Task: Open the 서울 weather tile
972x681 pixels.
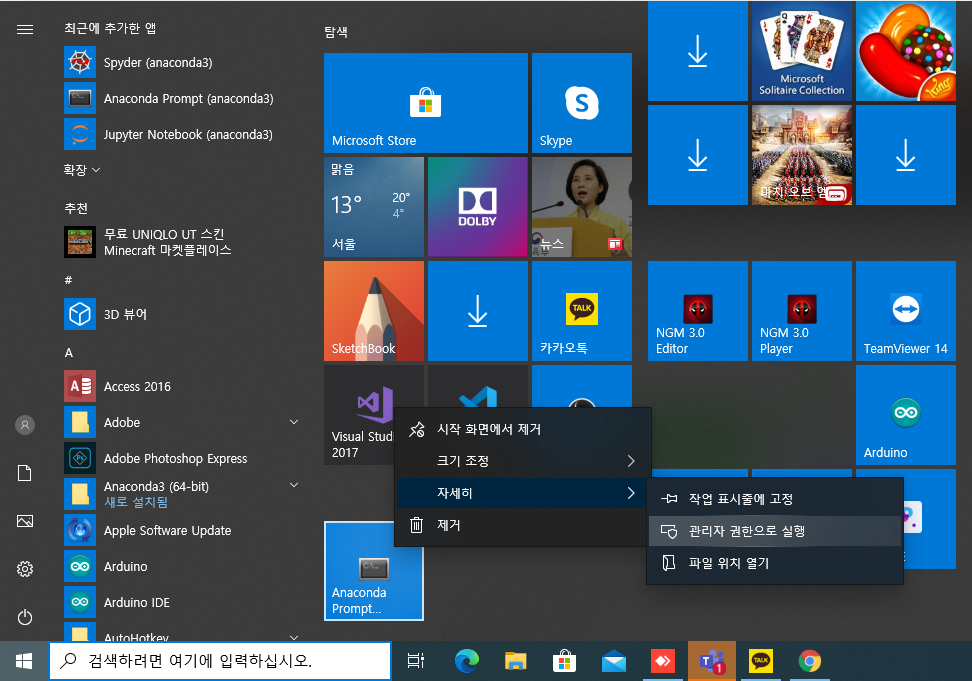Action: tap(374, 207)
